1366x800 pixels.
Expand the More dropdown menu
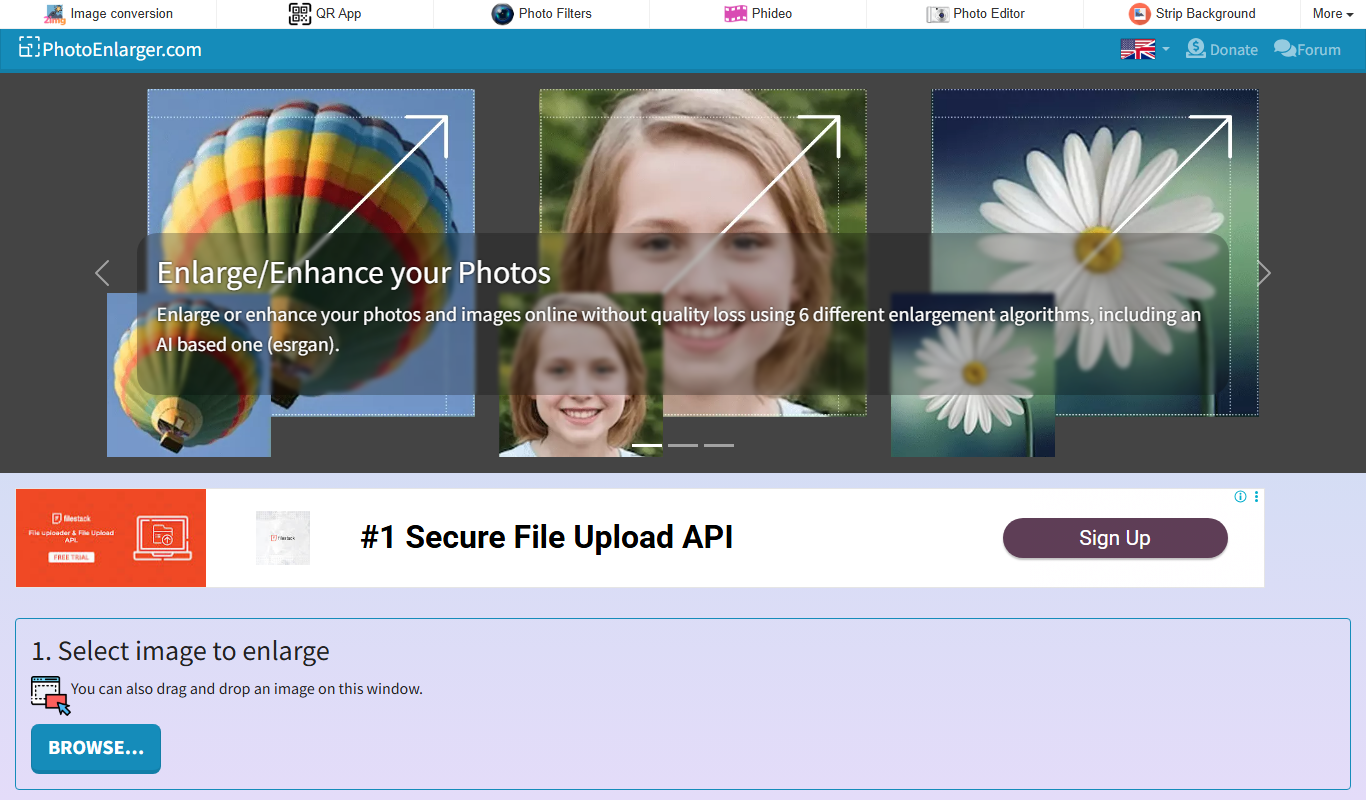coord(1332,14)
